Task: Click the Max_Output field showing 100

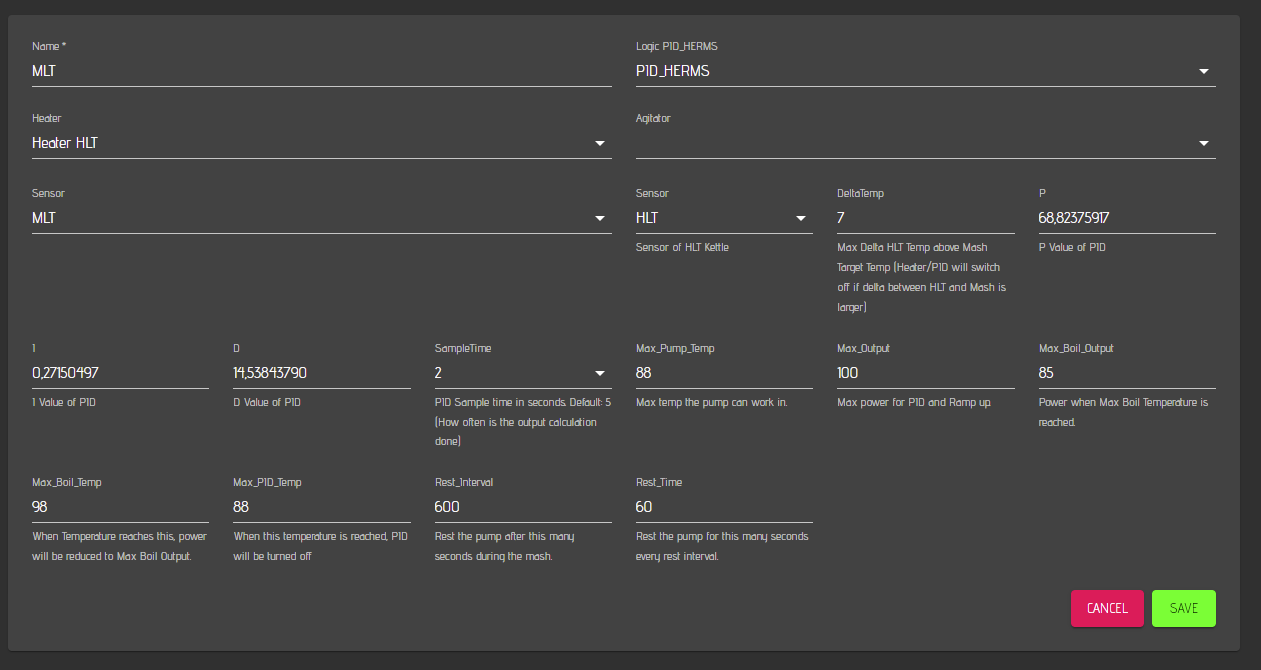Action: point(924,373)
